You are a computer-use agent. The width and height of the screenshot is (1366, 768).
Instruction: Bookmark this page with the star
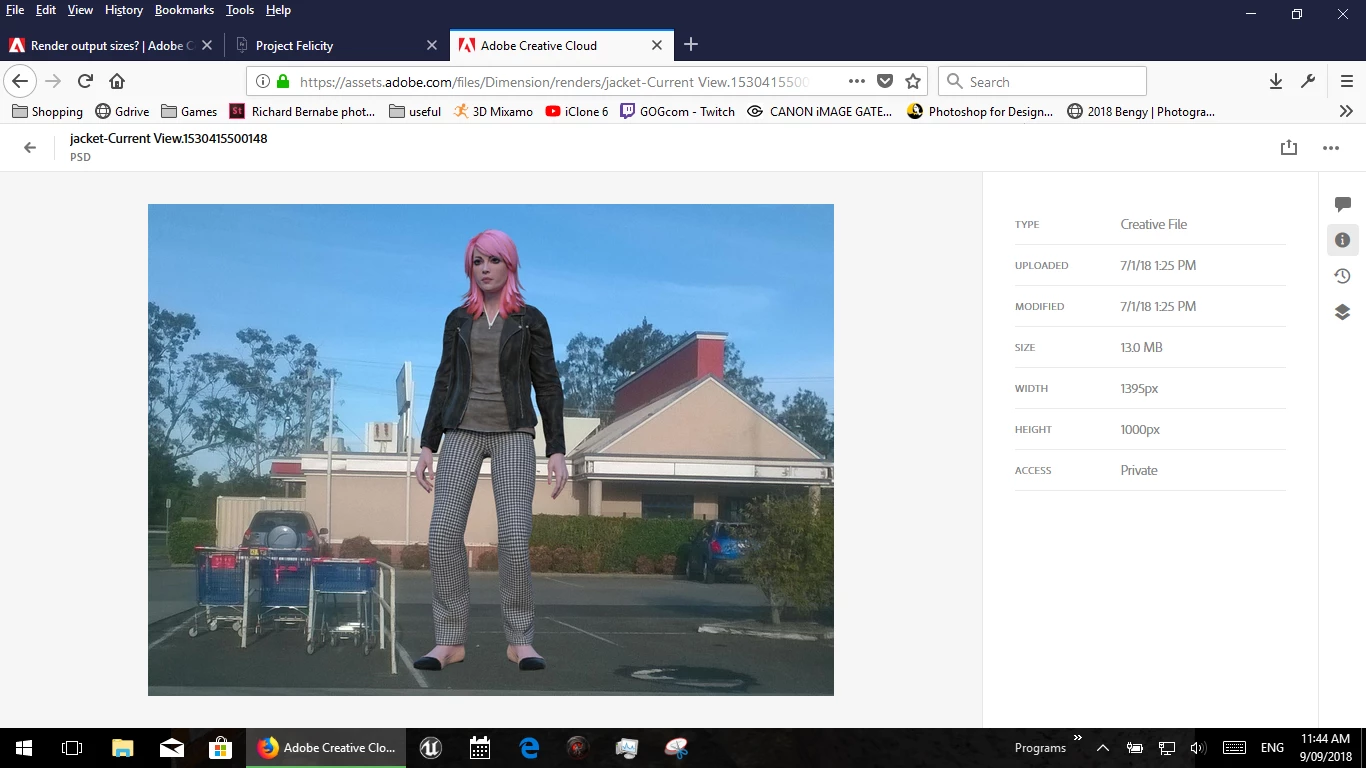(913, 81)
